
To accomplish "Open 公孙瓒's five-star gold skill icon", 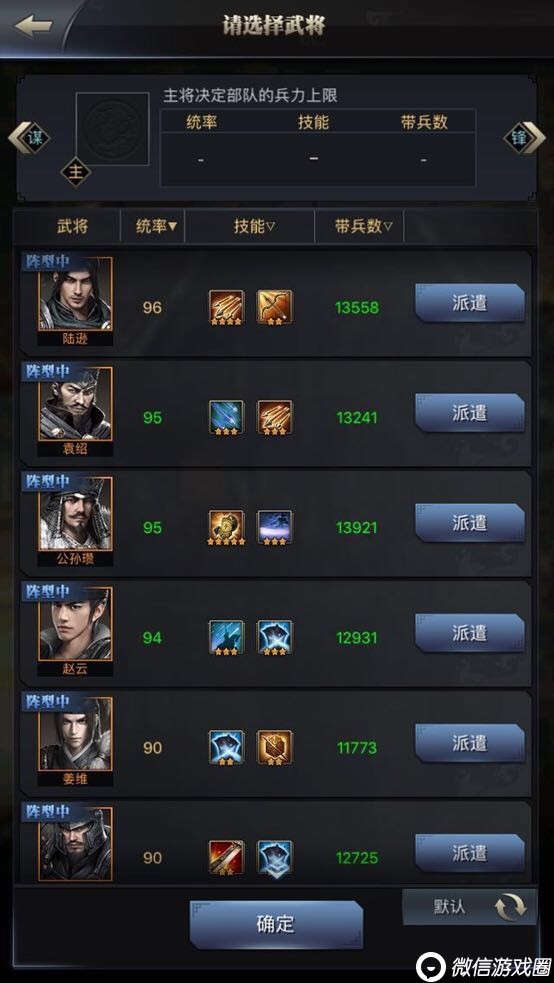I will pyautogui.click(x=226, y=527).
